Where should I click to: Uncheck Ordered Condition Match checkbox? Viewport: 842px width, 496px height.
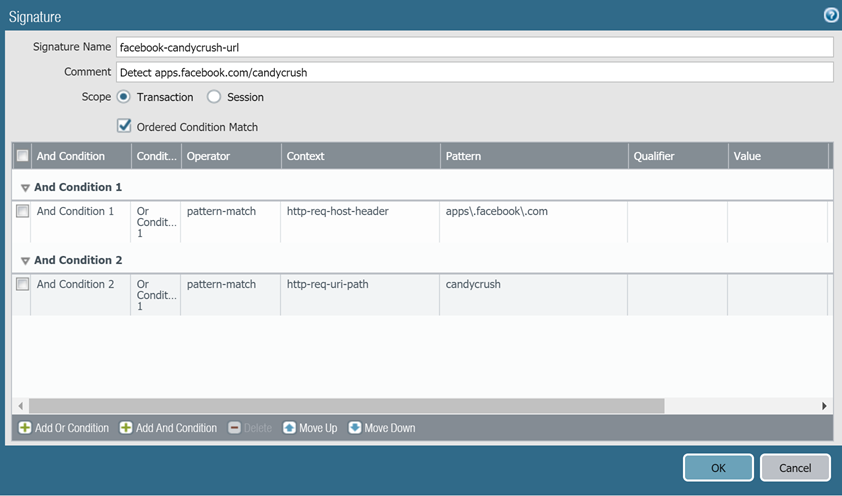pos(124,126)
